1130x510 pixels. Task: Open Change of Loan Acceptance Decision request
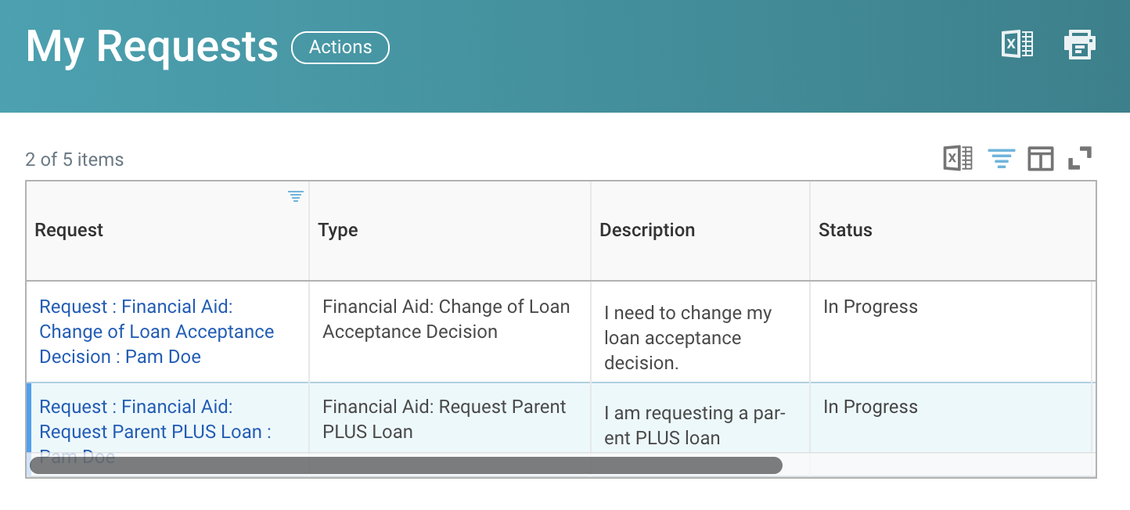[156, 332]
